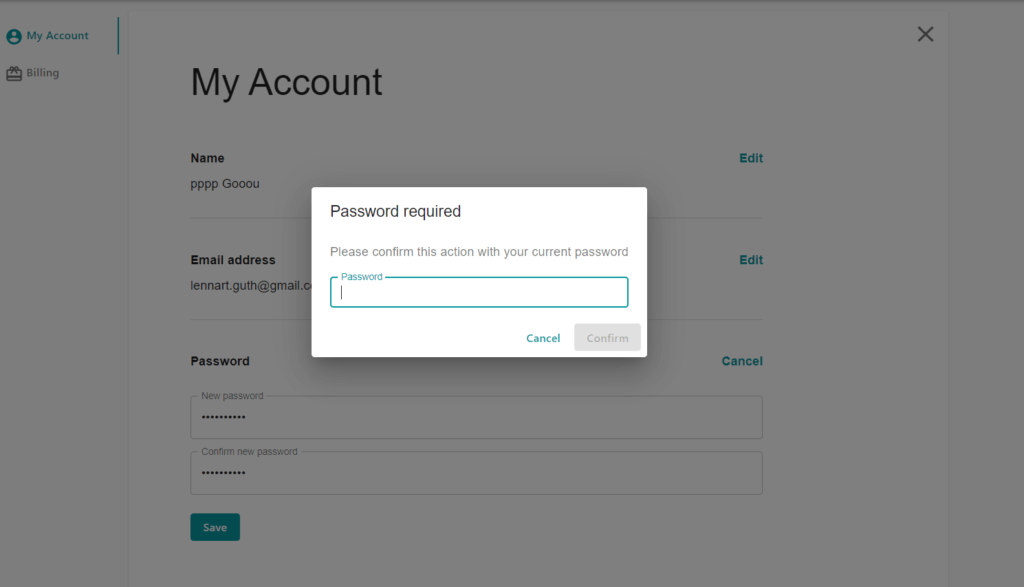Click the lennart.guth email address text
Viewport: 1024px width, 587px height.
click(251, 285)
